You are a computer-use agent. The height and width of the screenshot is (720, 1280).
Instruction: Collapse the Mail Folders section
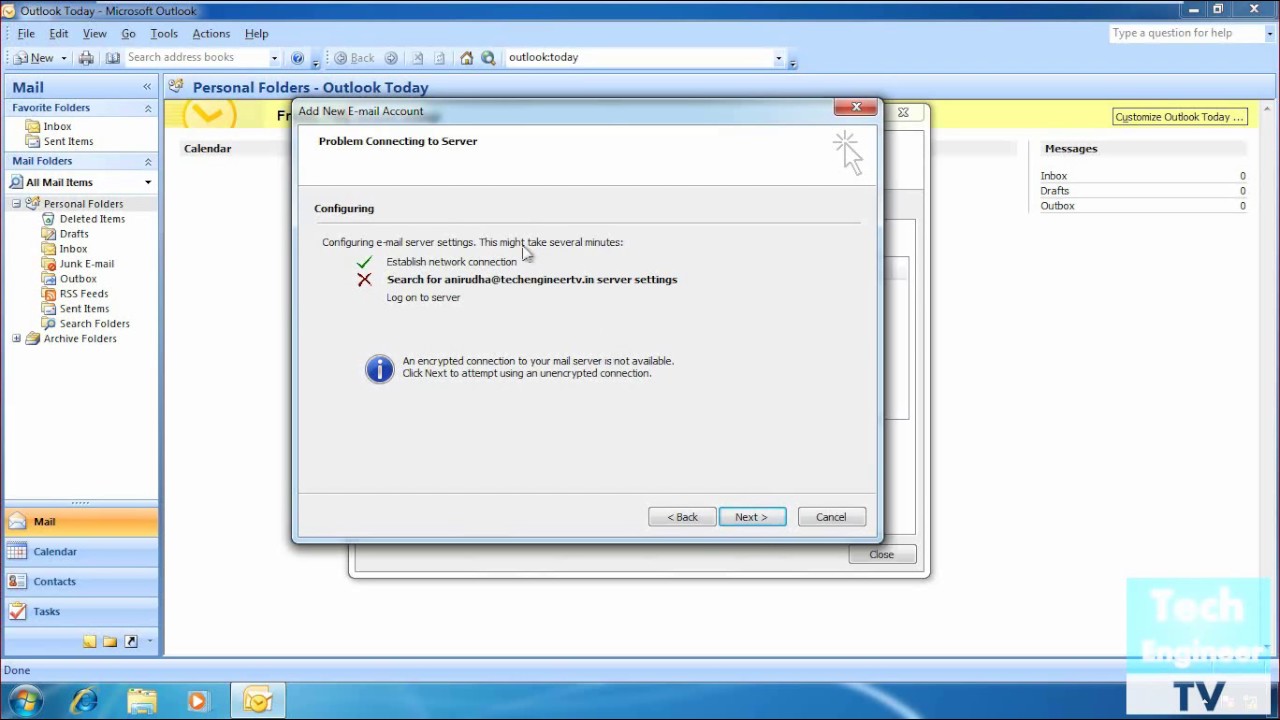point(148,161)
